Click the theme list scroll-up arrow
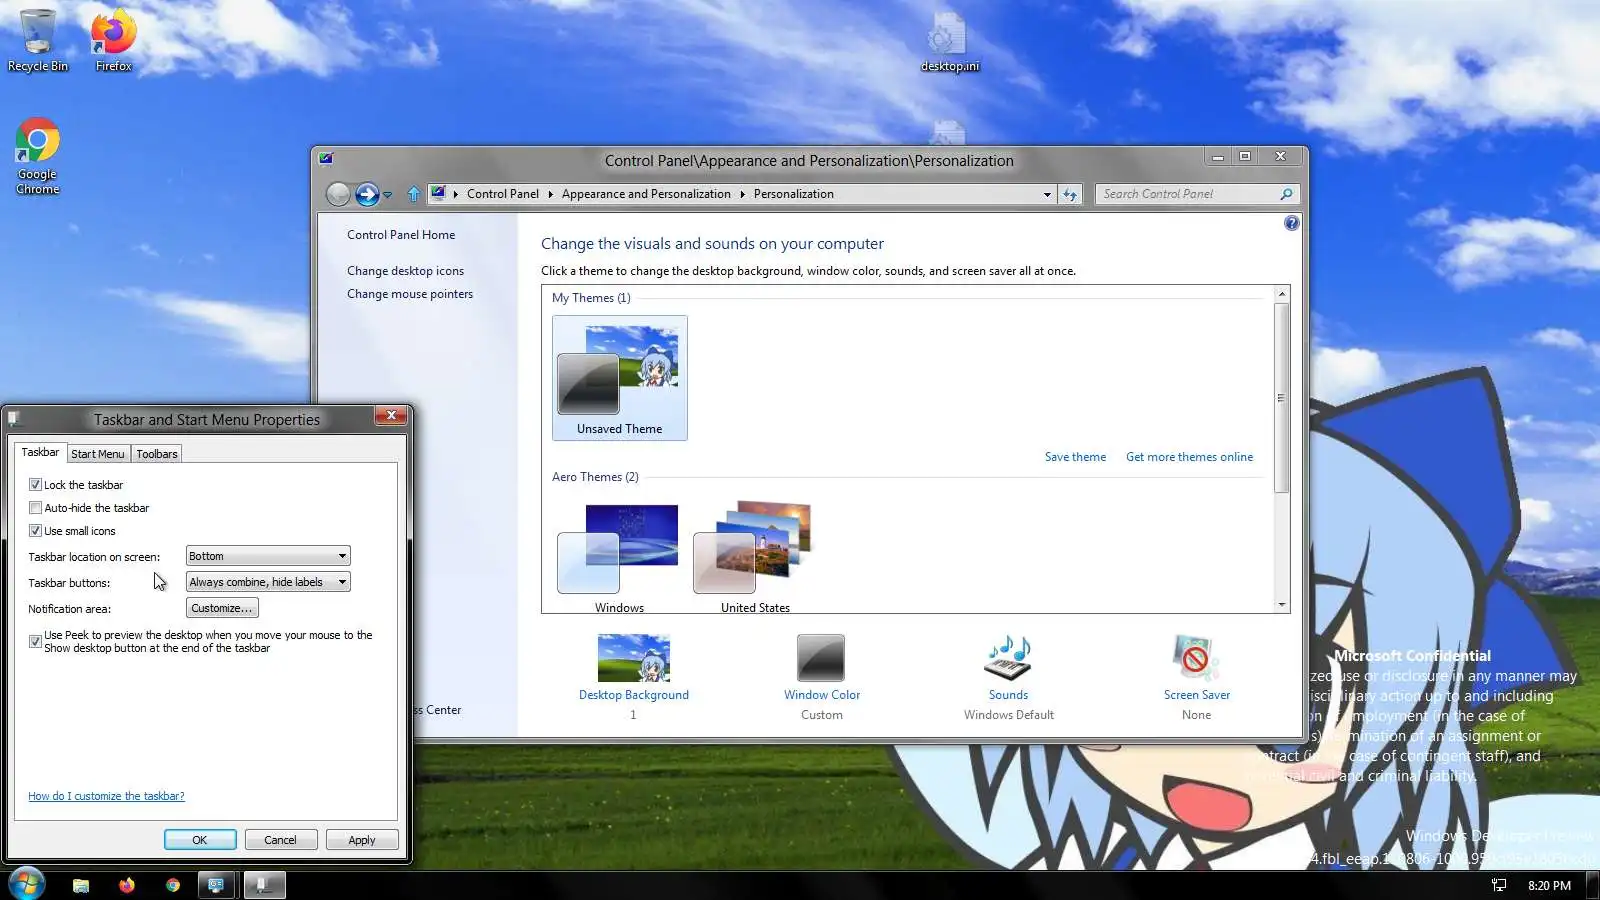The width and height of the screenshot is (1600, 900). [1281, 294]
